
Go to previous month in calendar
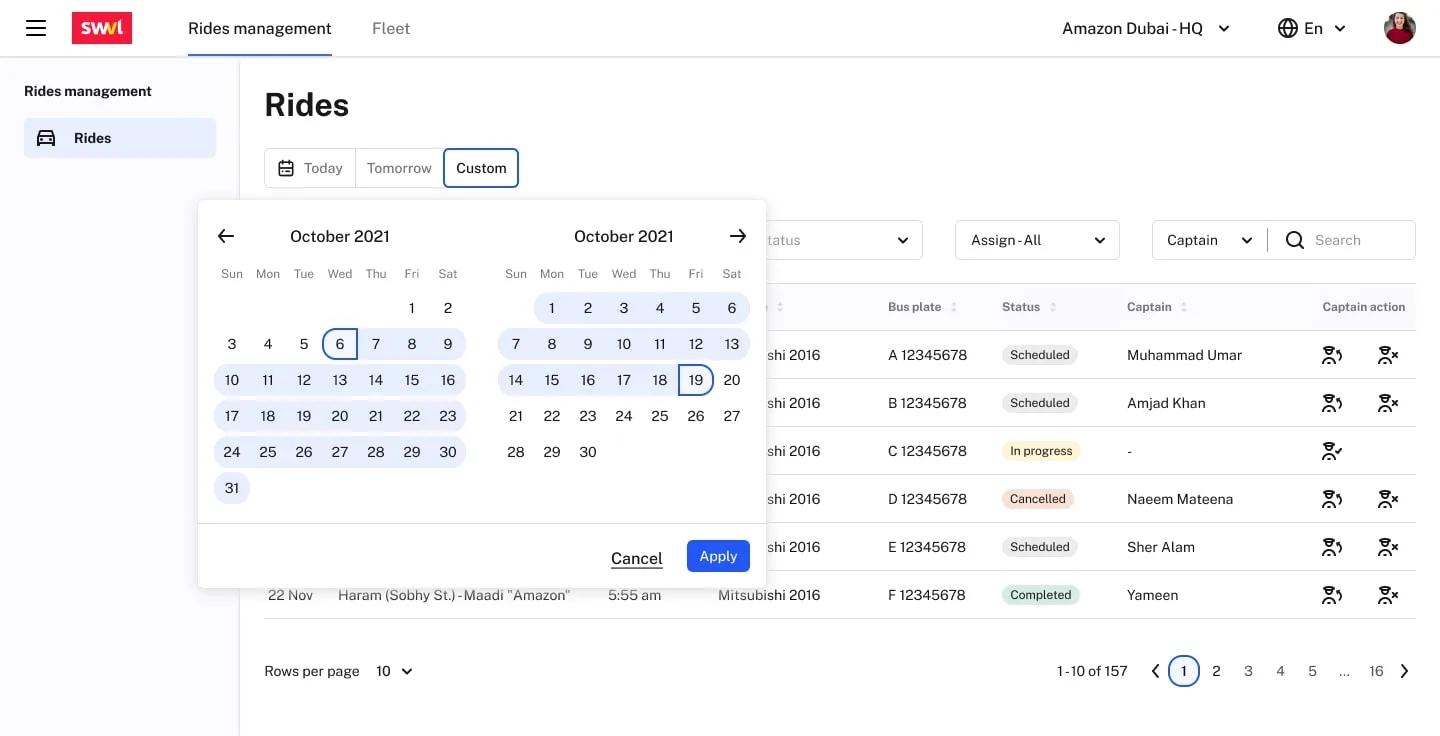click(x=226, y=236)
